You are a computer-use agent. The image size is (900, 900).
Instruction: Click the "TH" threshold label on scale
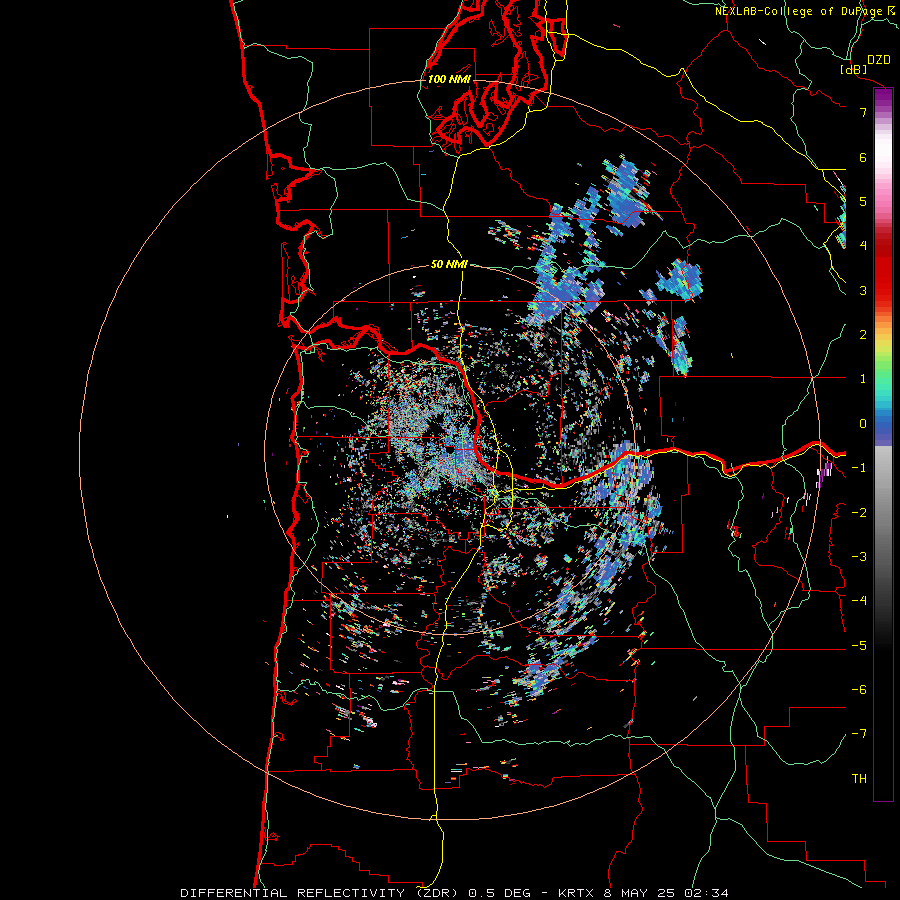(x=859, y=779)
